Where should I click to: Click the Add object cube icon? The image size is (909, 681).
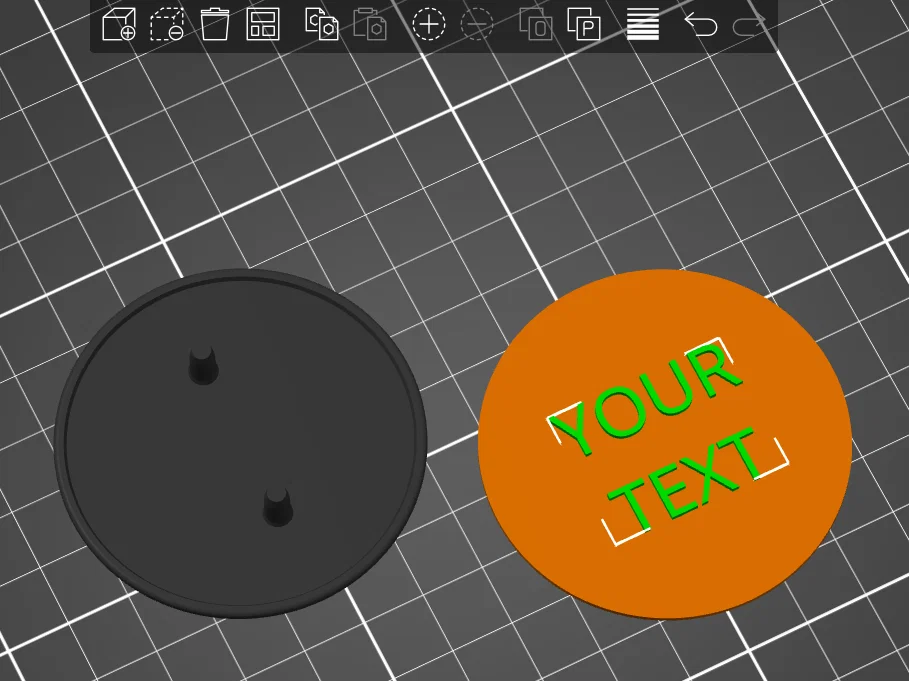tap(119, 24)
